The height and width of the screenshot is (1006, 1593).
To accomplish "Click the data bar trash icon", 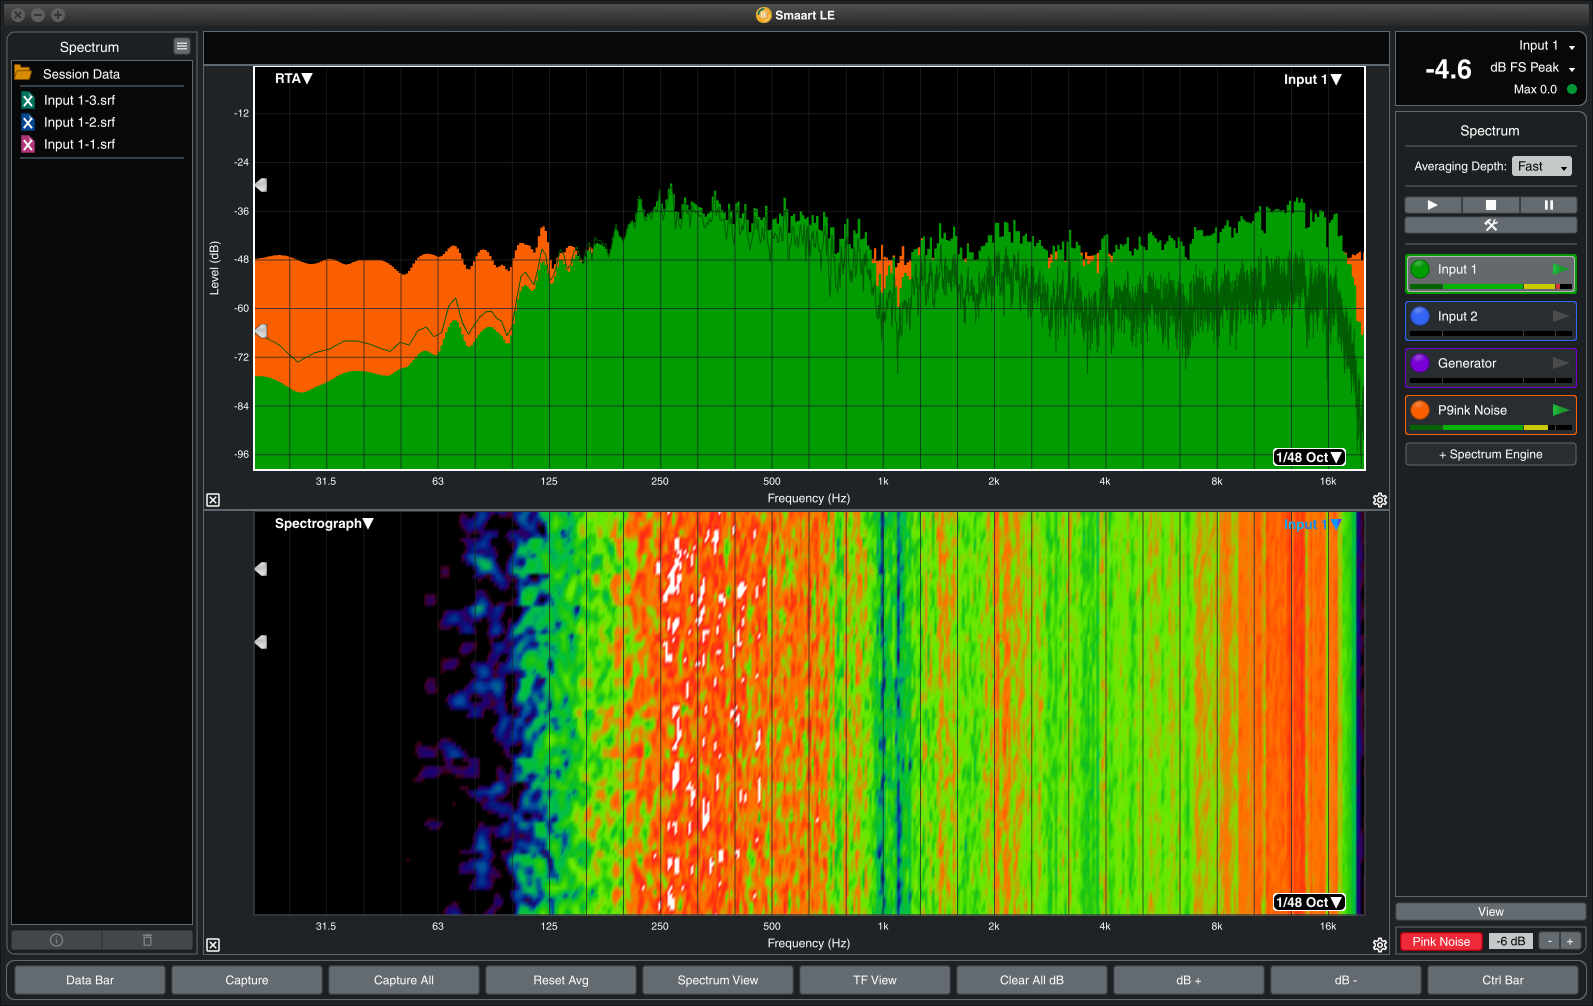I will click(x=147, y=940).
